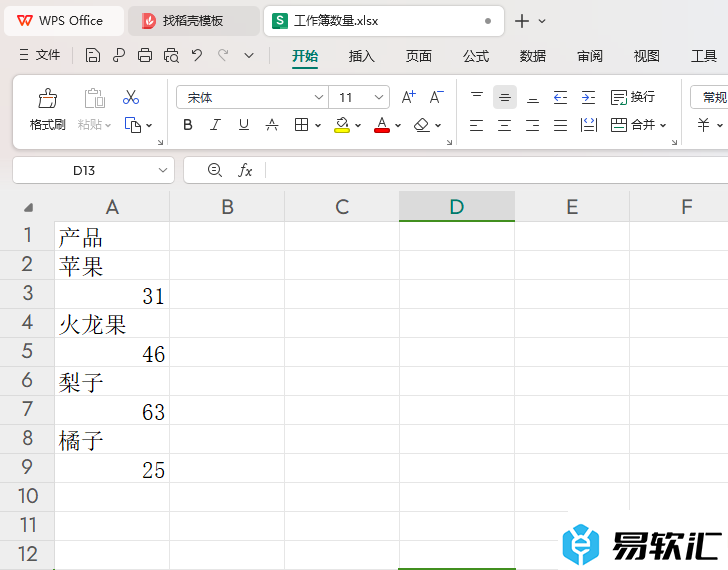Click the Print icon
Image resolution: width=728 pixels, height=570 pixels.
pos(145,56)
